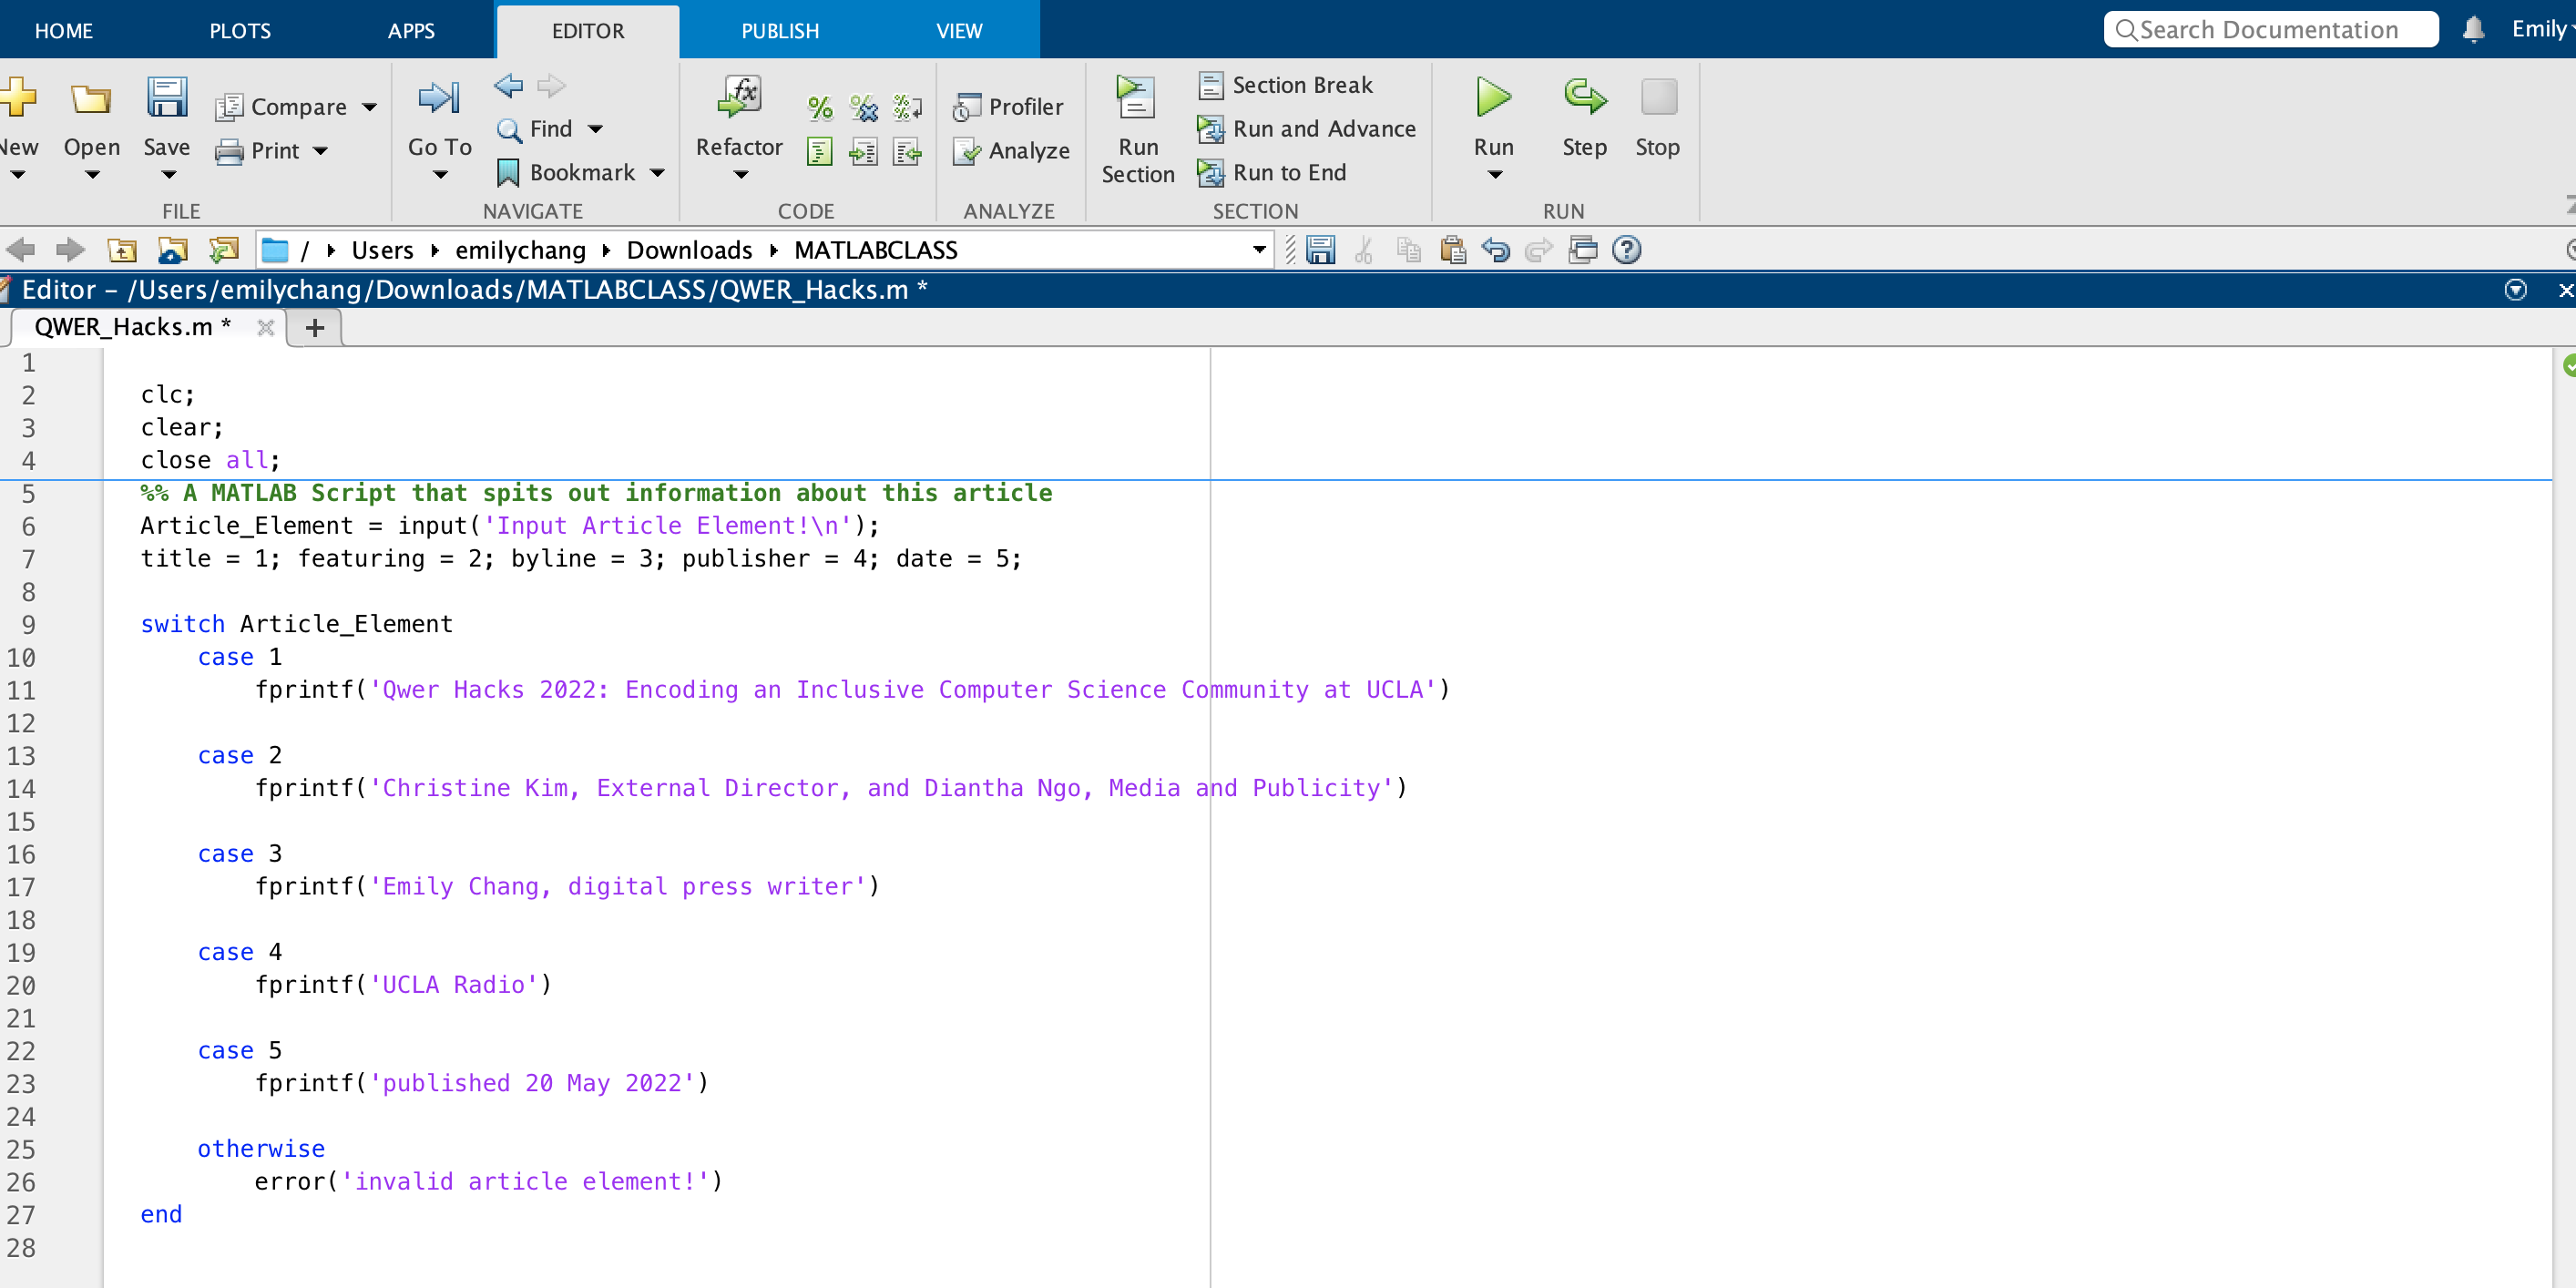Viewport: 2576px width, 1288px height.
Task: Comment code with the percent icon
Action: [820, 107]
